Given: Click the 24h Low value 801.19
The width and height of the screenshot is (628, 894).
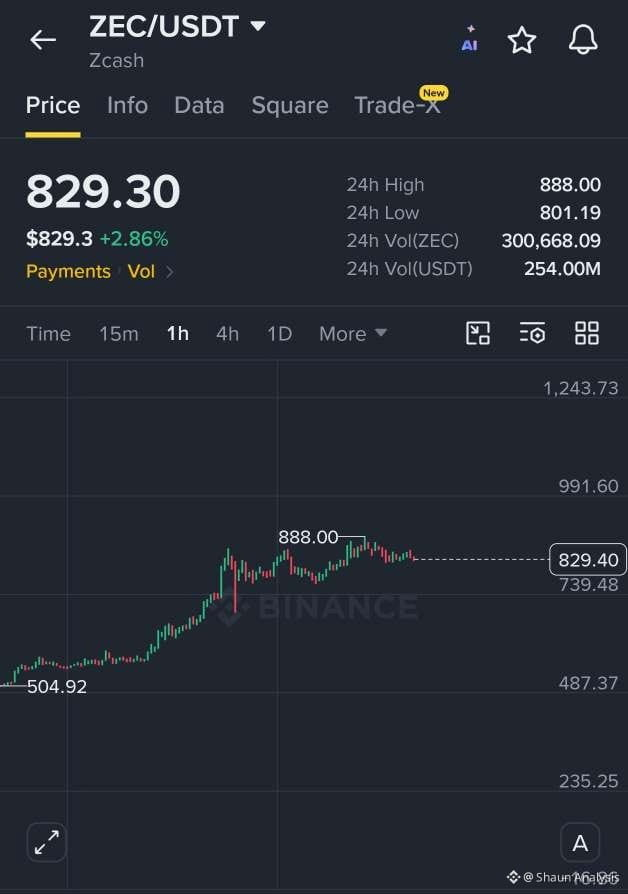Looking at the screenshot, I should pos(570,213).
